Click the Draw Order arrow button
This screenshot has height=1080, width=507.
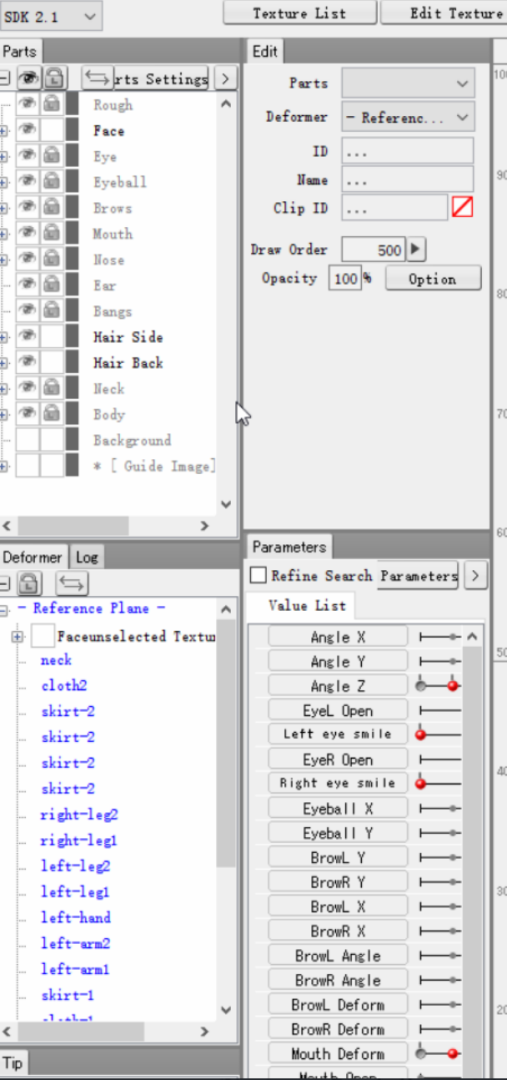[415, 249]
